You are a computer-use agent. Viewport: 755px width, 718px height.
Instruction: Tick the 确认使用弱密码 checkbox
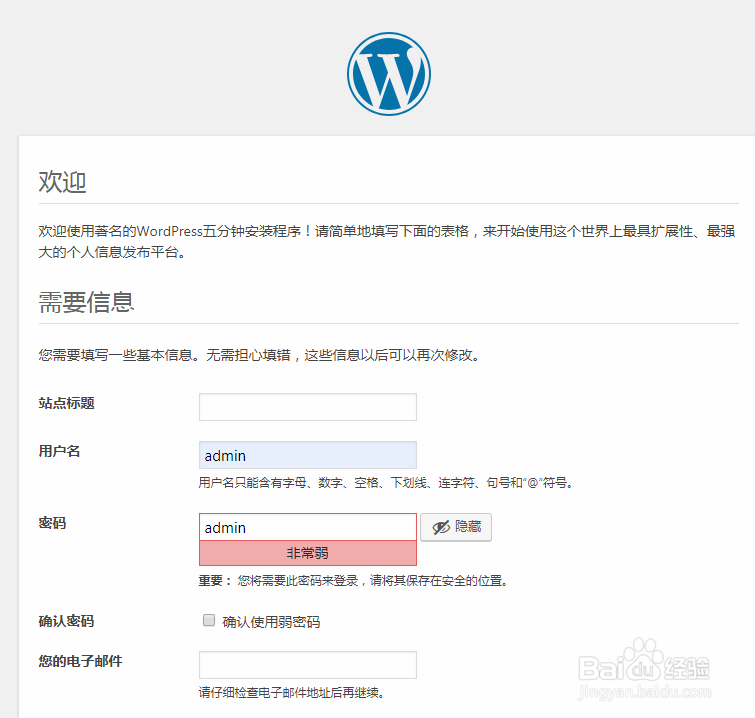pyautogui.click(x=208, y=620)
